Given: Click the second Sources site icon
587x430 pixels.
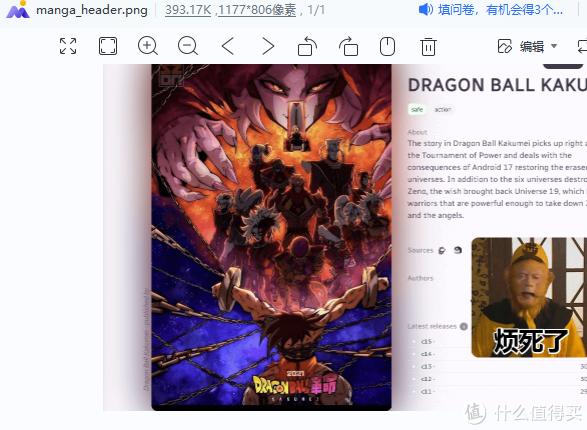Looking at the screenshot, I should coord(457,250).
